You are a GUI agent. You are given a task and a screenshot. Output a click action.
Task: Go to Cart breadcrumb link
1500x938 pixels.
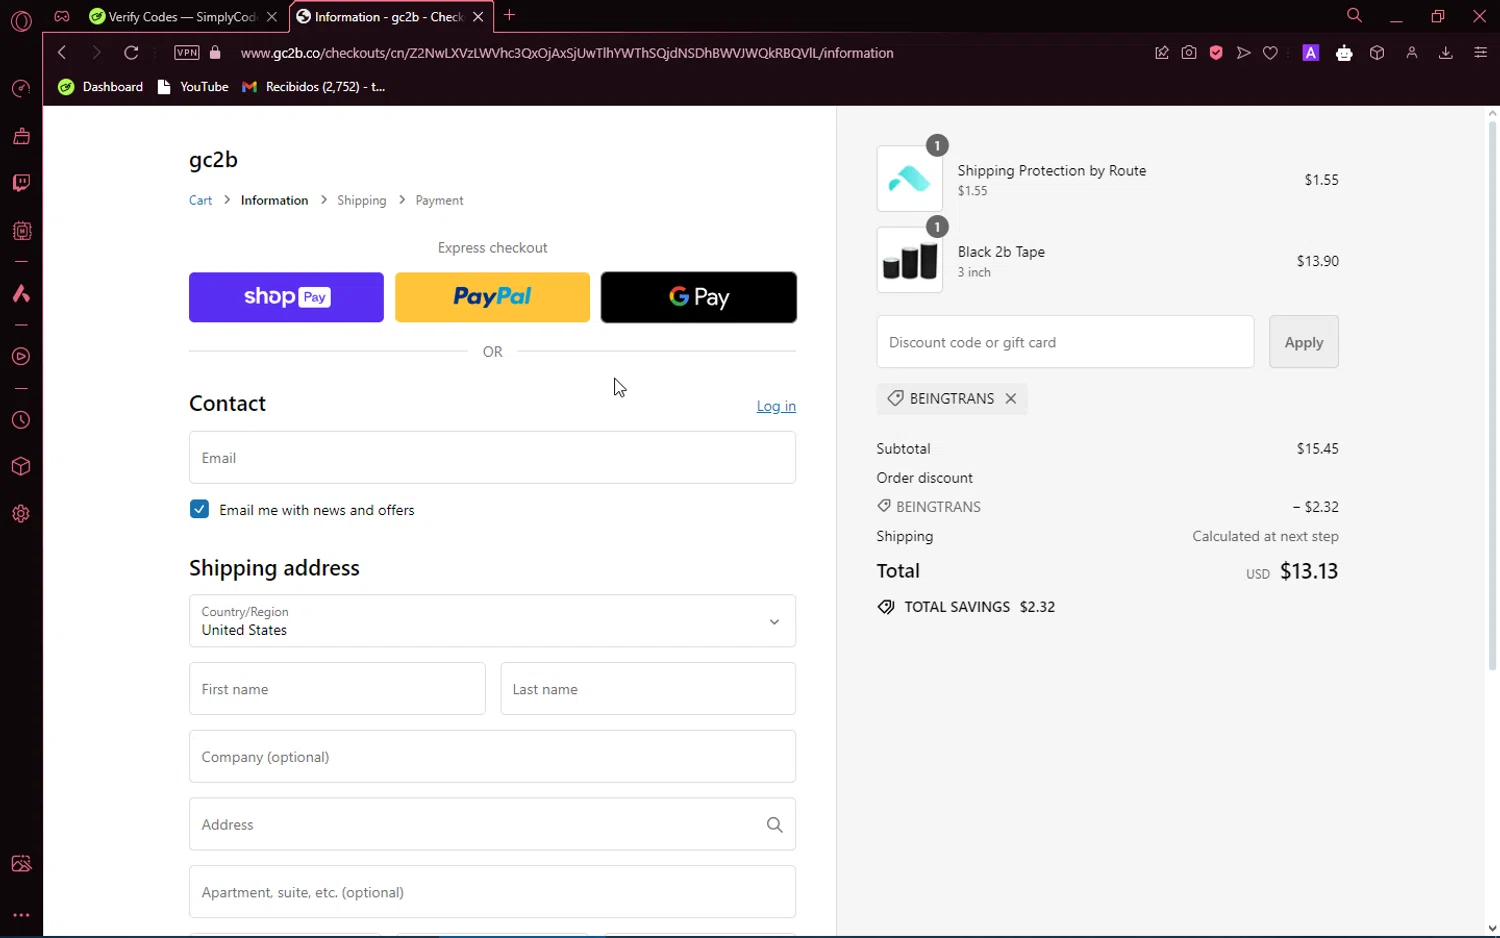[x=200, y=200]
